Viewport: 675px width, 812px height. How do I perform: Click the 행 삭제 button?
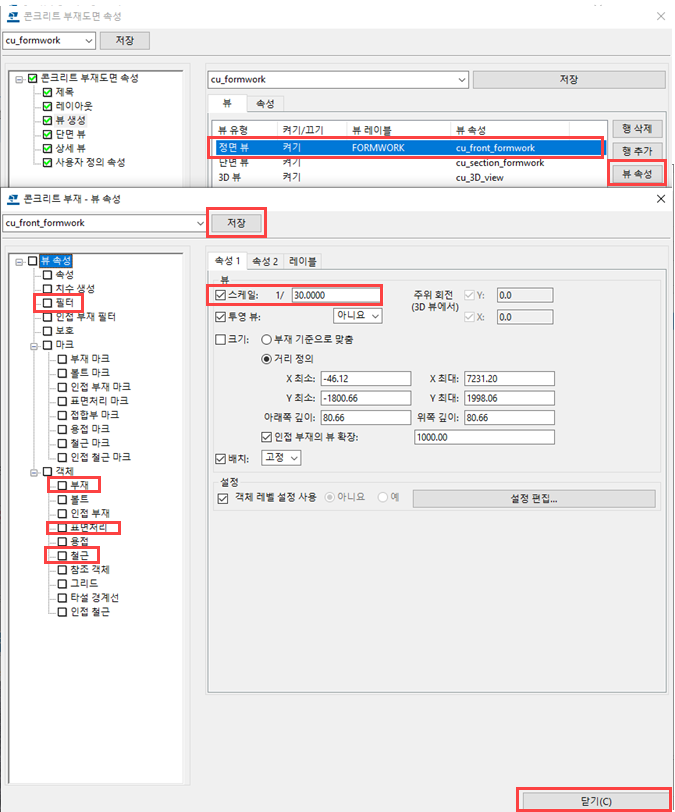tap(637, 128)
